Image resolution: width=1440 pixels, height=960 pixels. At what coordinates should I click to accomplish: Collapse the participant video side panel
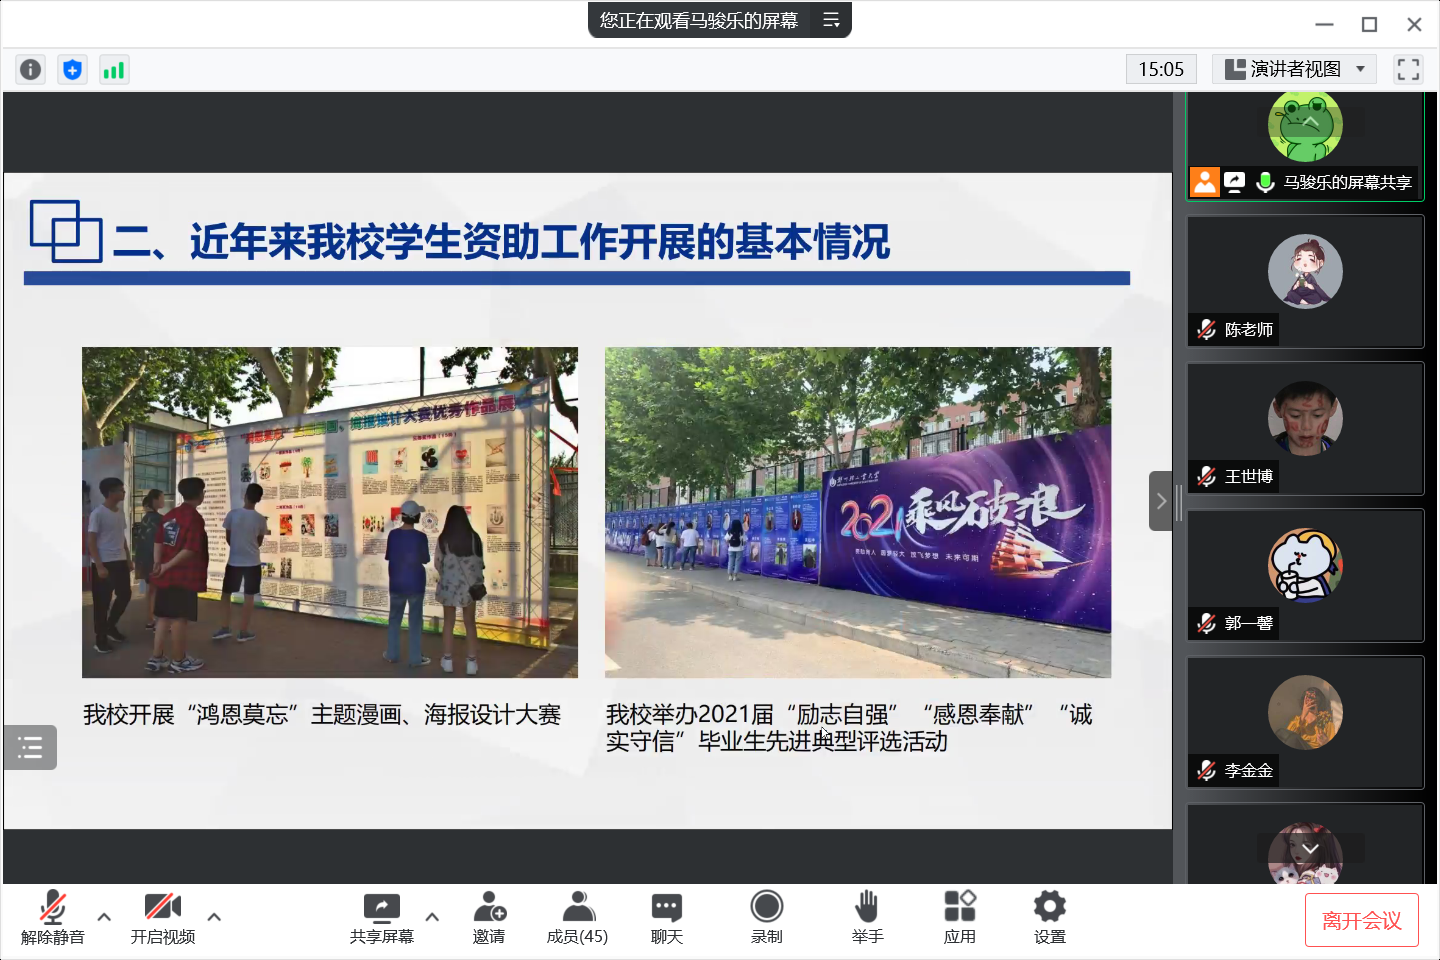click(1160, 501)
